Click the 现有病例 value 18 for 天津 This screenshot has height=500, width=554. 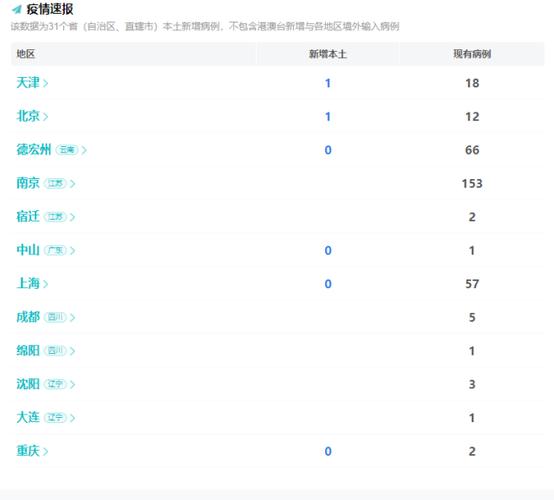[x=472, y=83]
